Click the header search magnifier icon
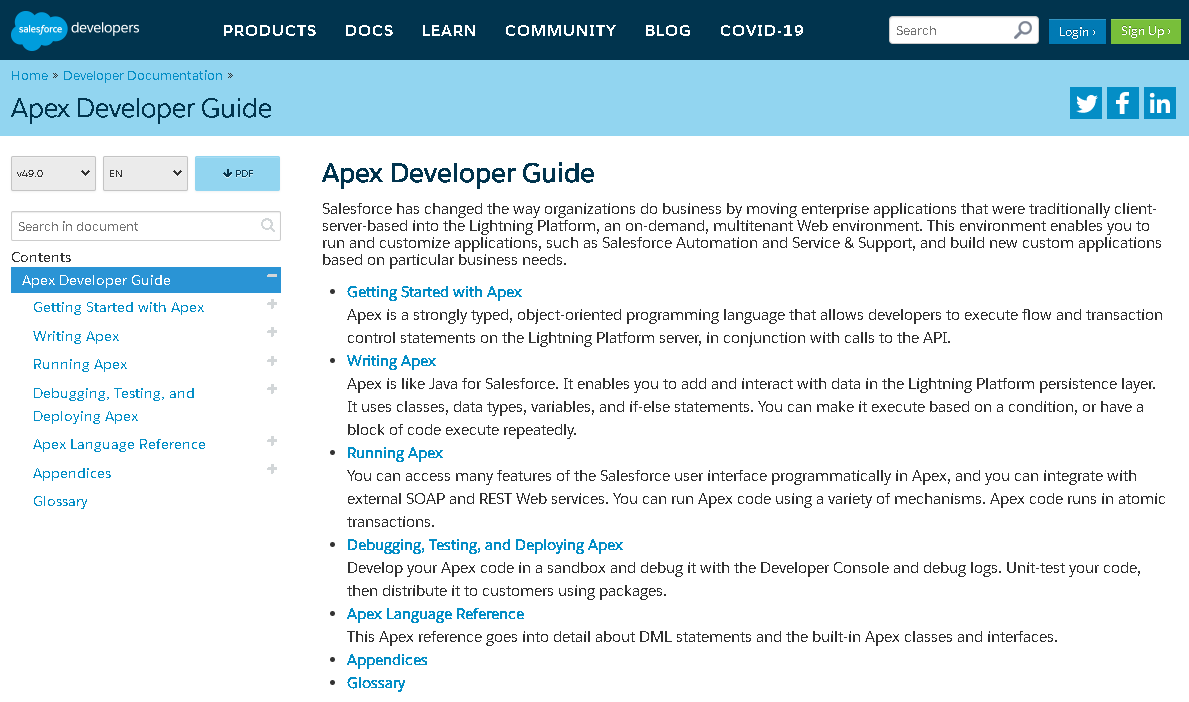 coord(1022,30)
